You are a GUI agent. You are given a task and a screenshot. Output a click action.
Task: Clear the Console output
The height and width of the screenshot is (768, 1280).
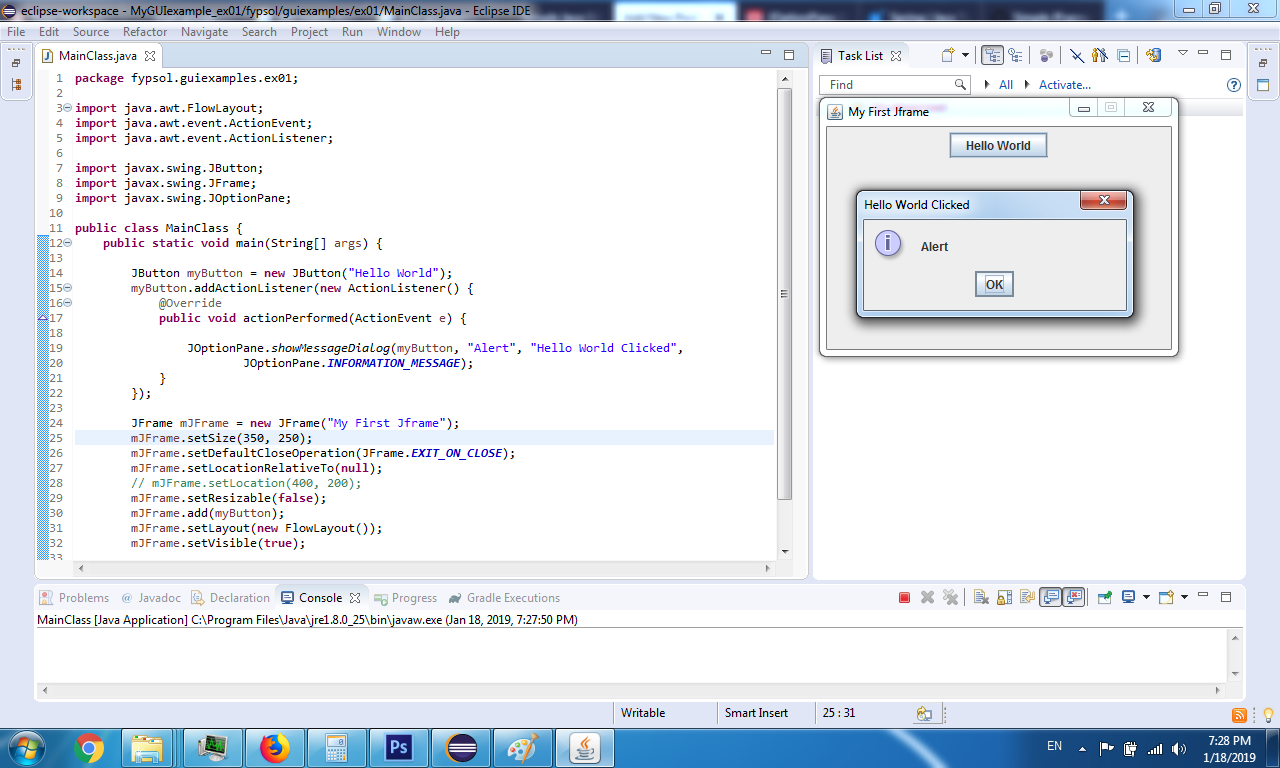click(x=980, y=597)
